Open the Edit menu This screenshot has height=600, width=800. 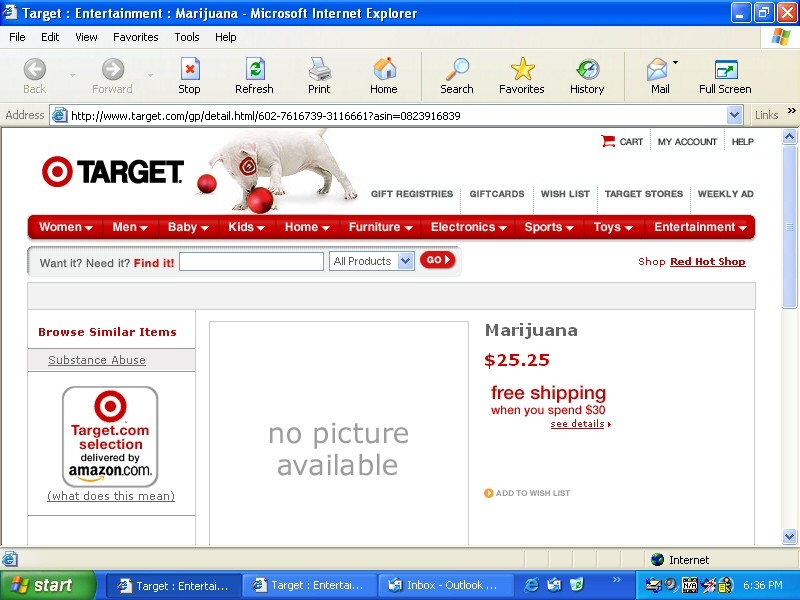50,37
